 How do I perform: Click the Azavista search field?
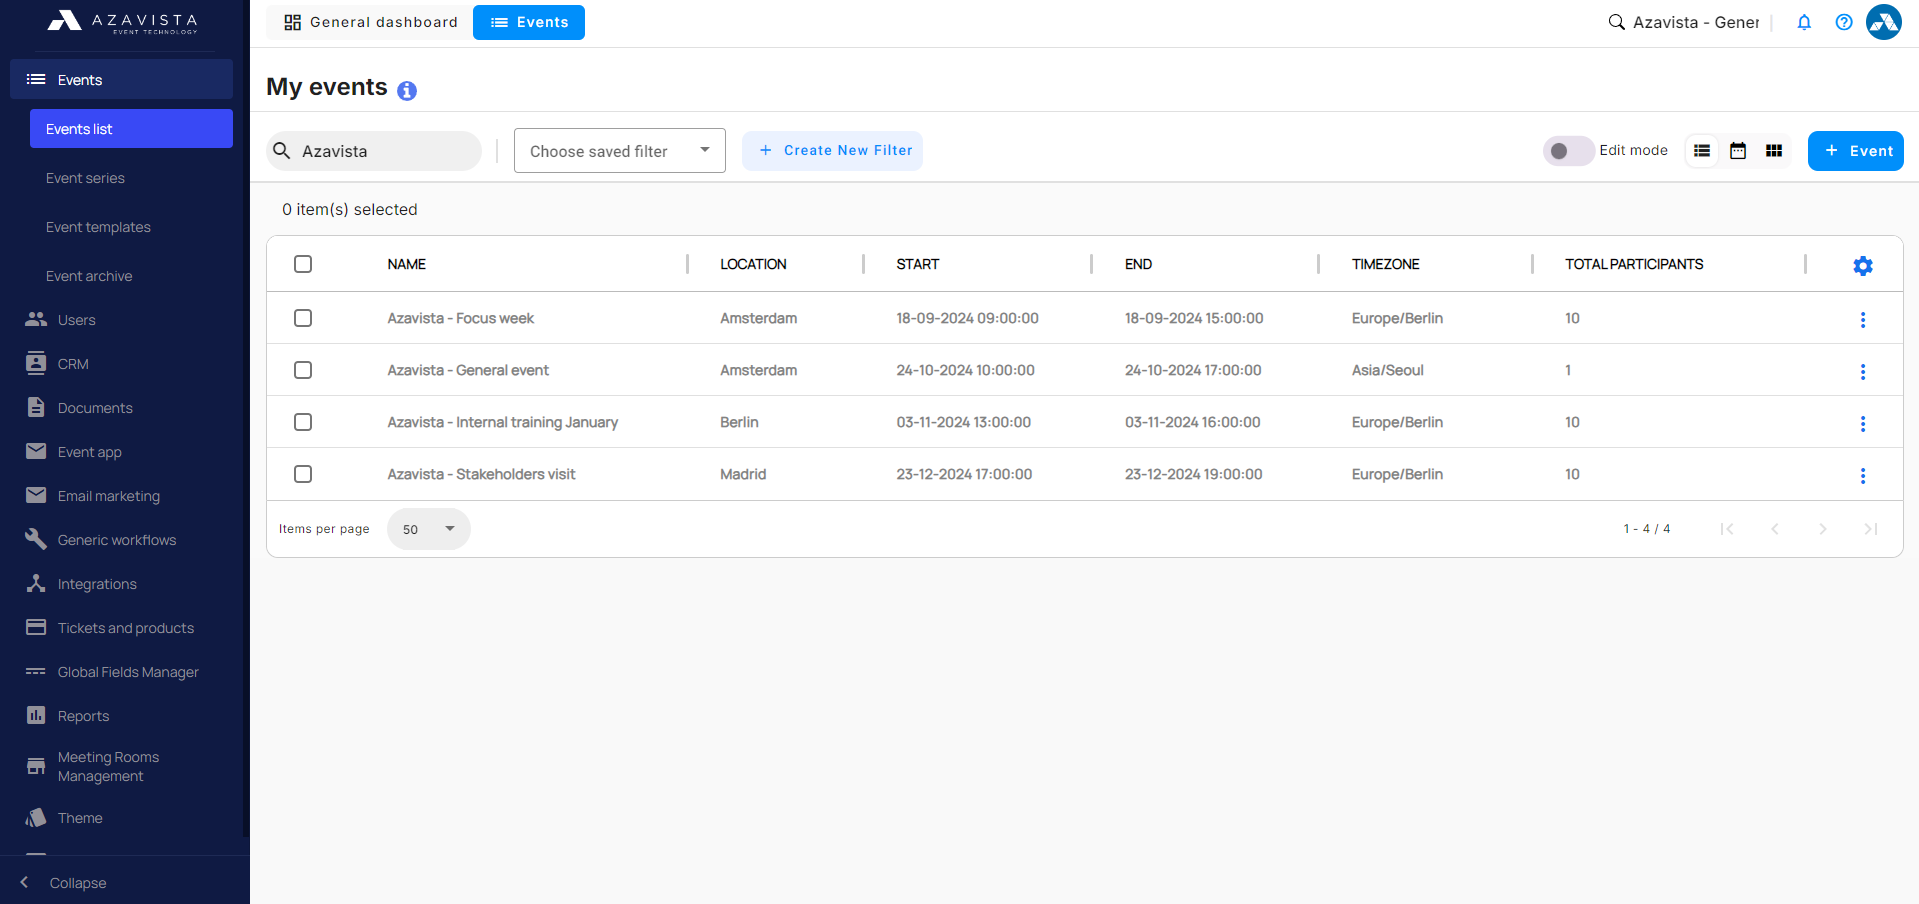click(374, 151)
